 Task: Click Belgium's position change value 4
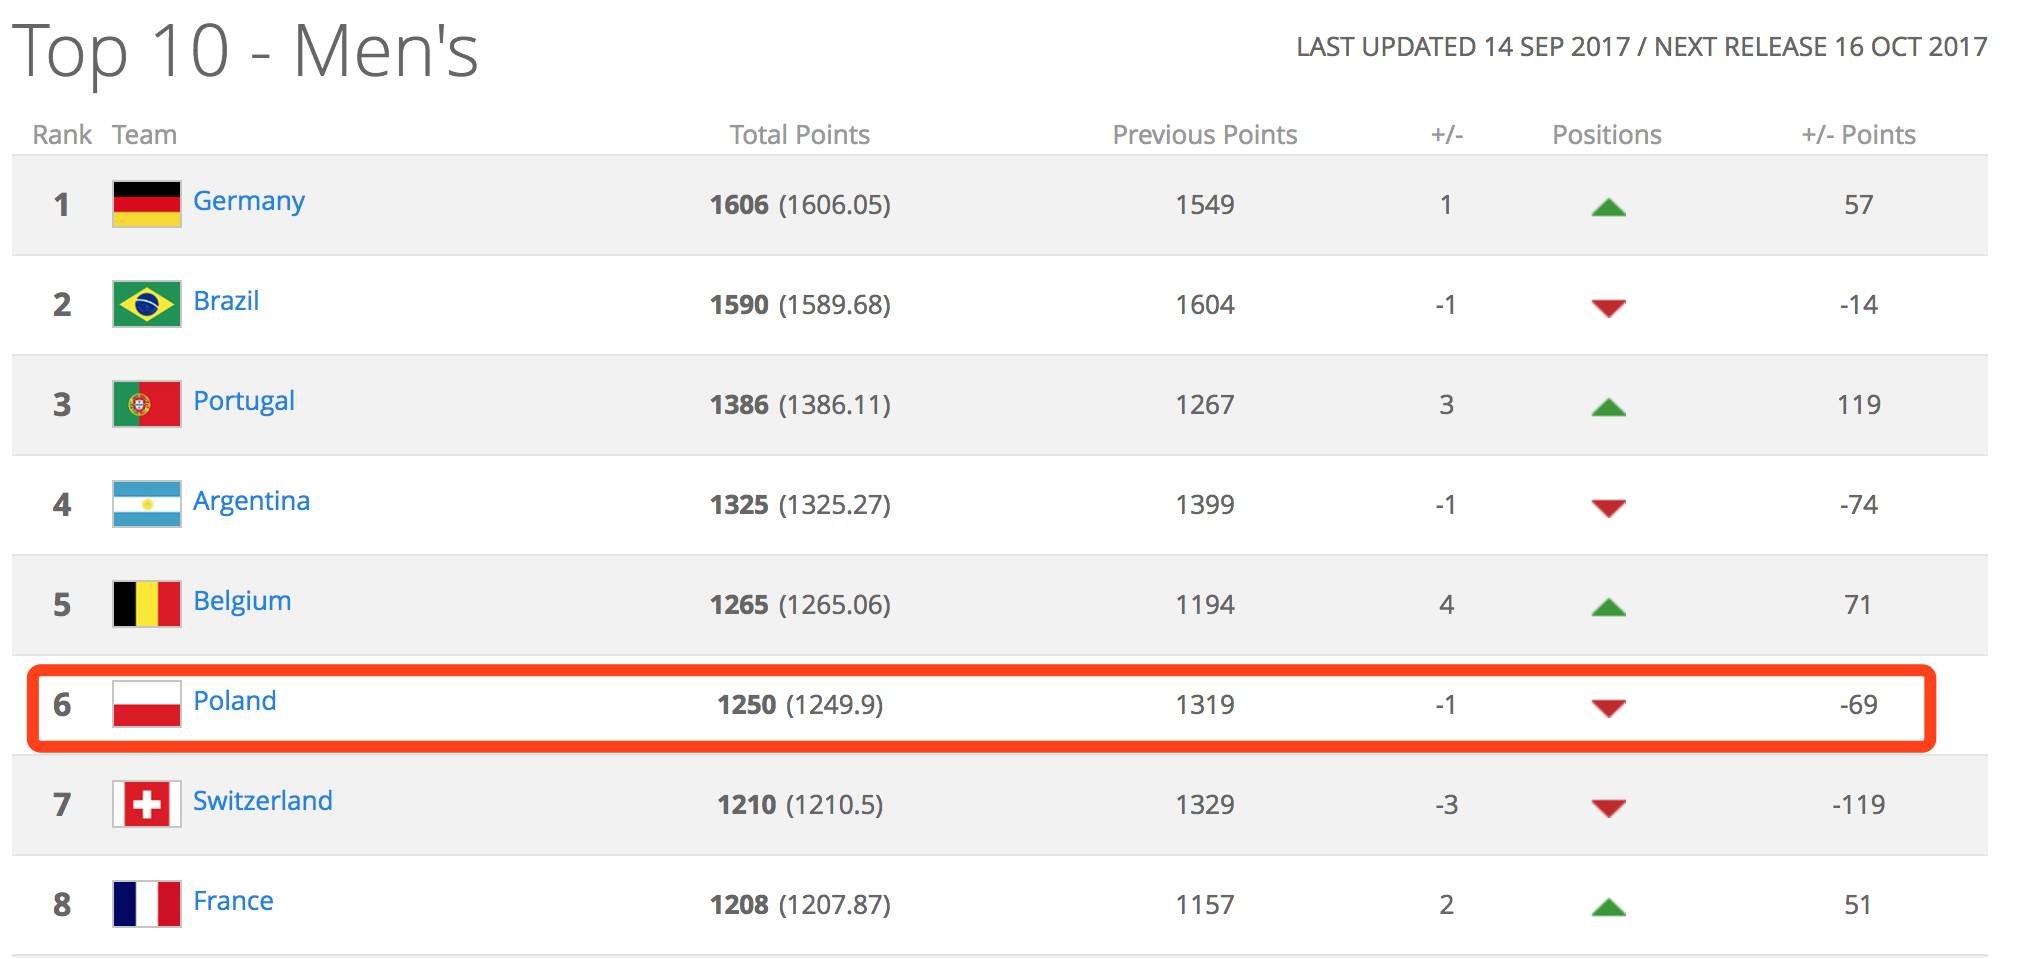tap(1446, 605)
